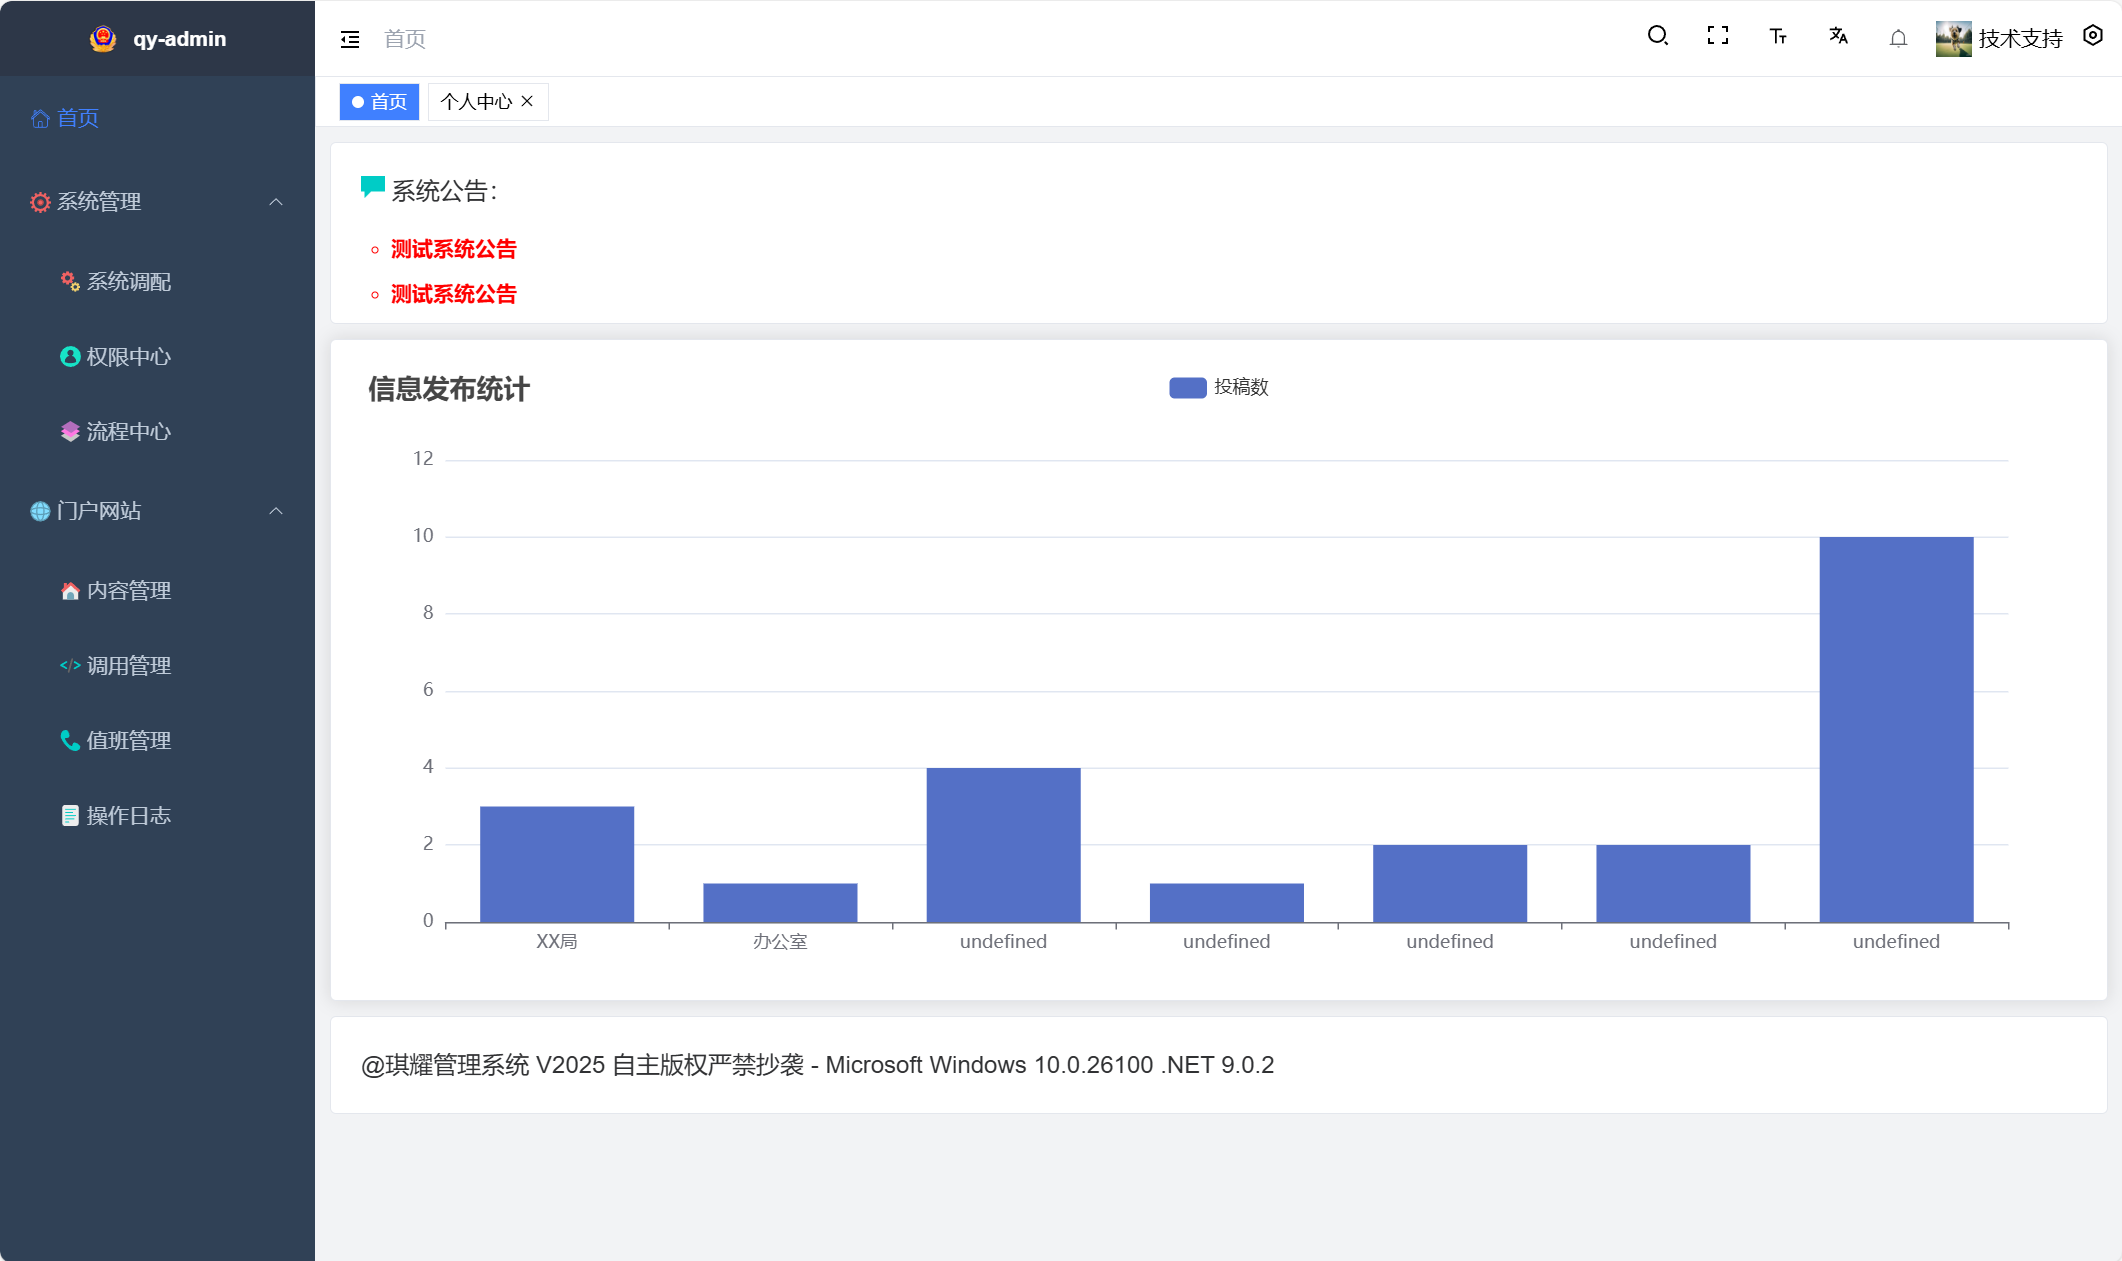Open the language translation icon
The width and height of the screenshot is (2122, 1261).
point(1838,37)
